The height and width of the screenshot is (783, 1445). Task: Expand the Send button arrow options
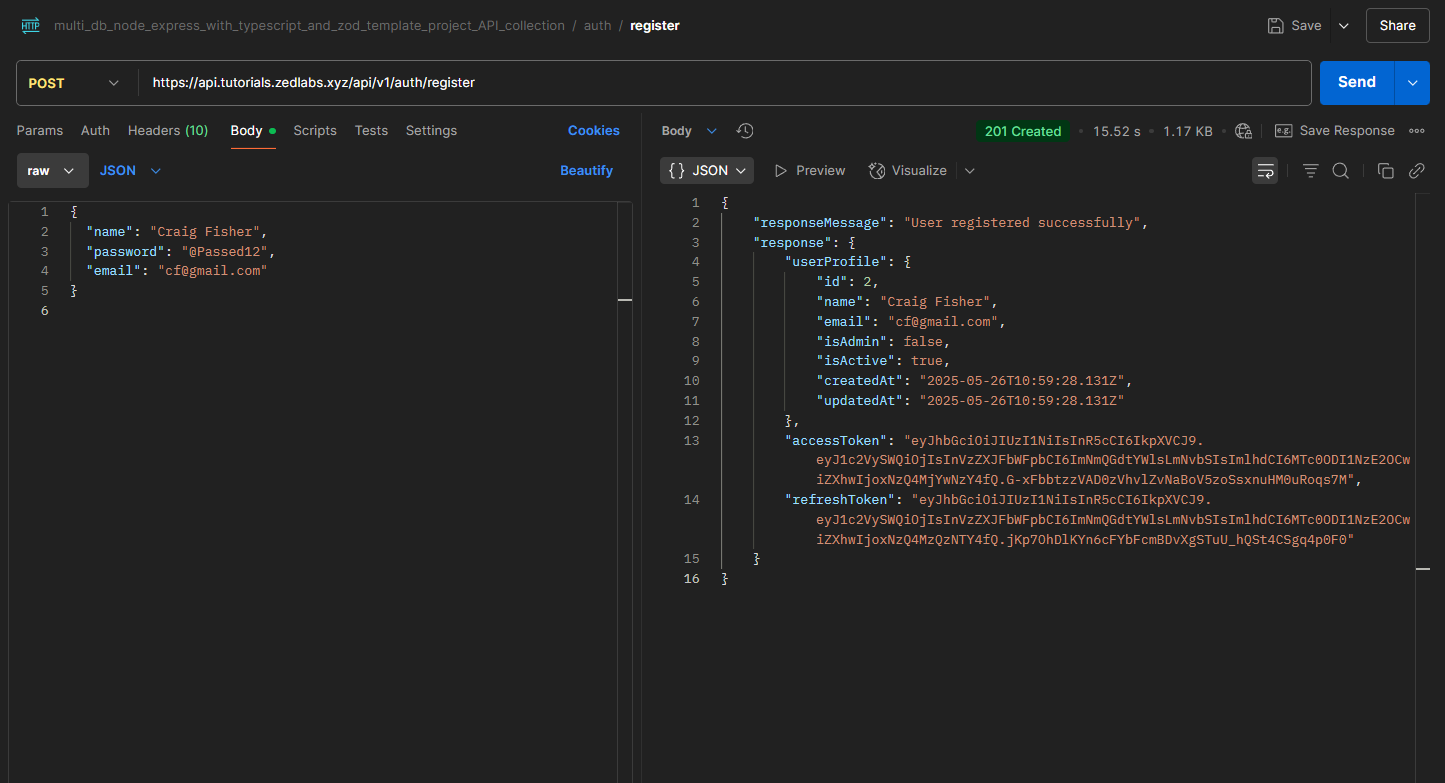click(1412, 83)
